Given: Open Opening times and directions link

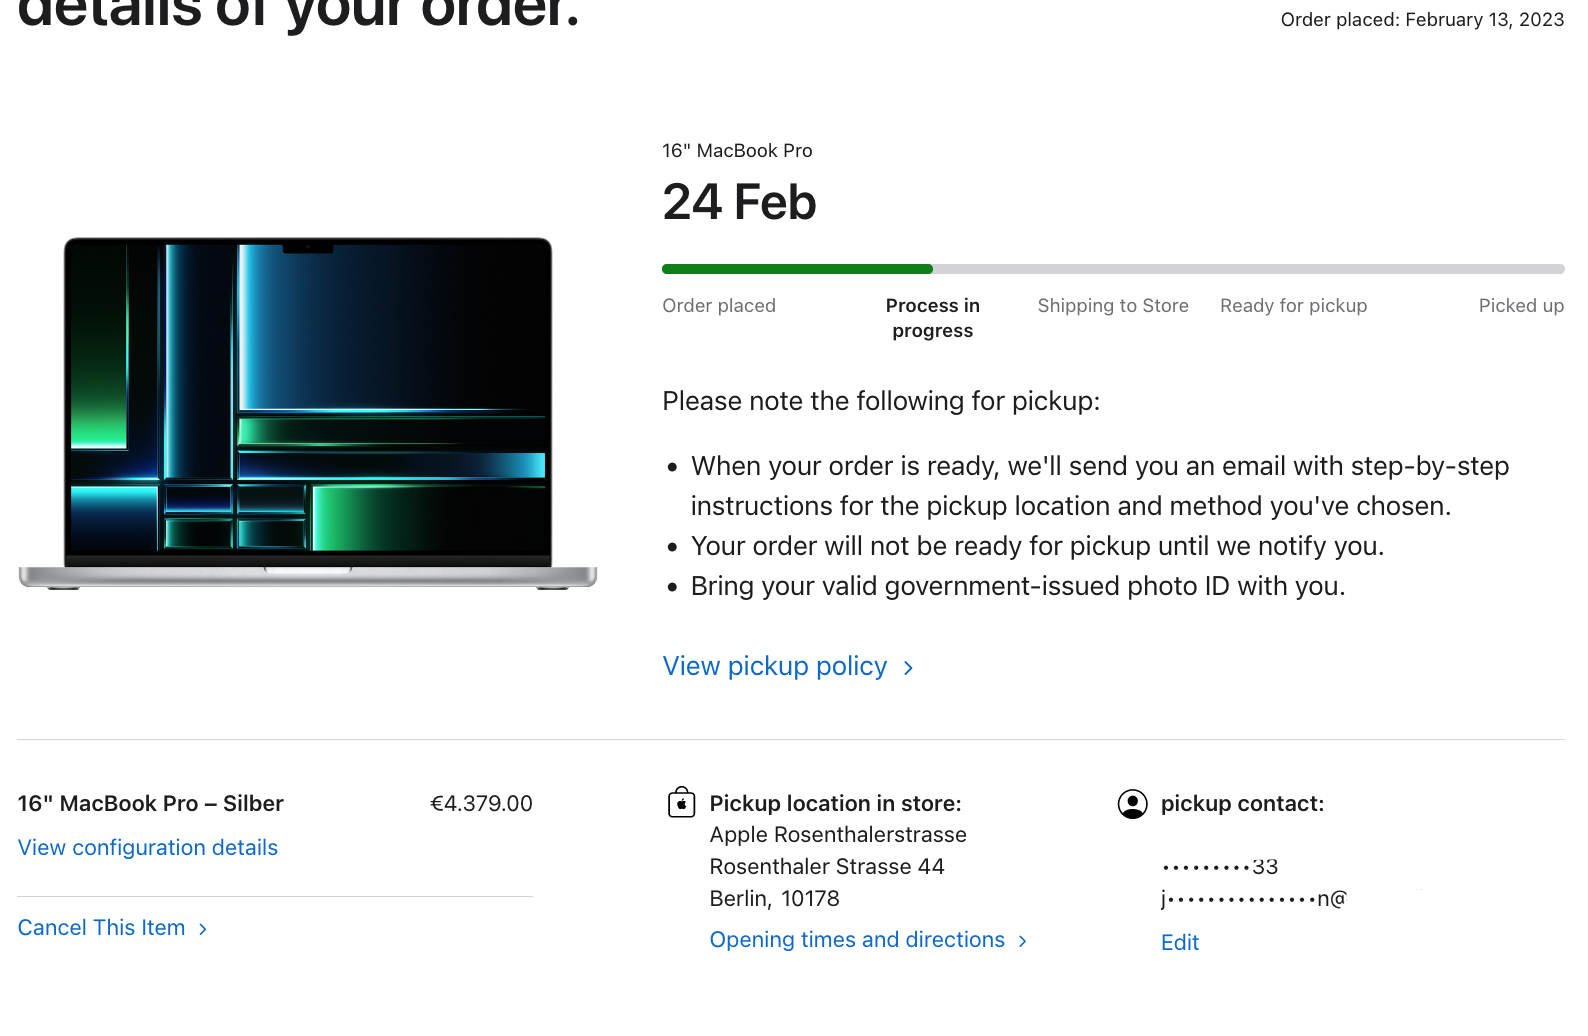Looking at the screenshot, I should click(857, 940).
